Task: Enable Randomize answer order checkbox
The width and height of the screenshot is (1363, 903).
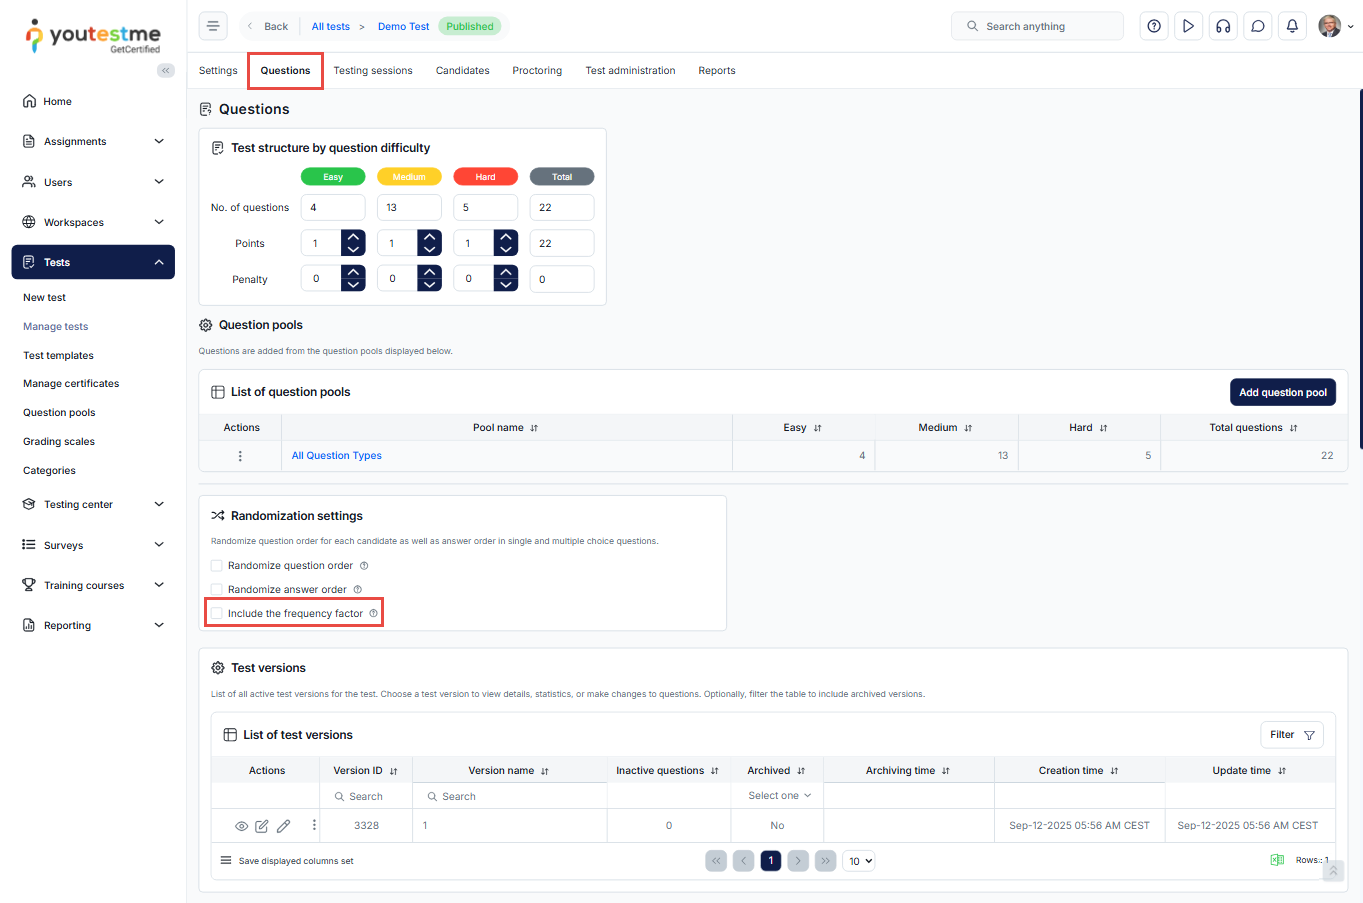Action: coord(217,590)
